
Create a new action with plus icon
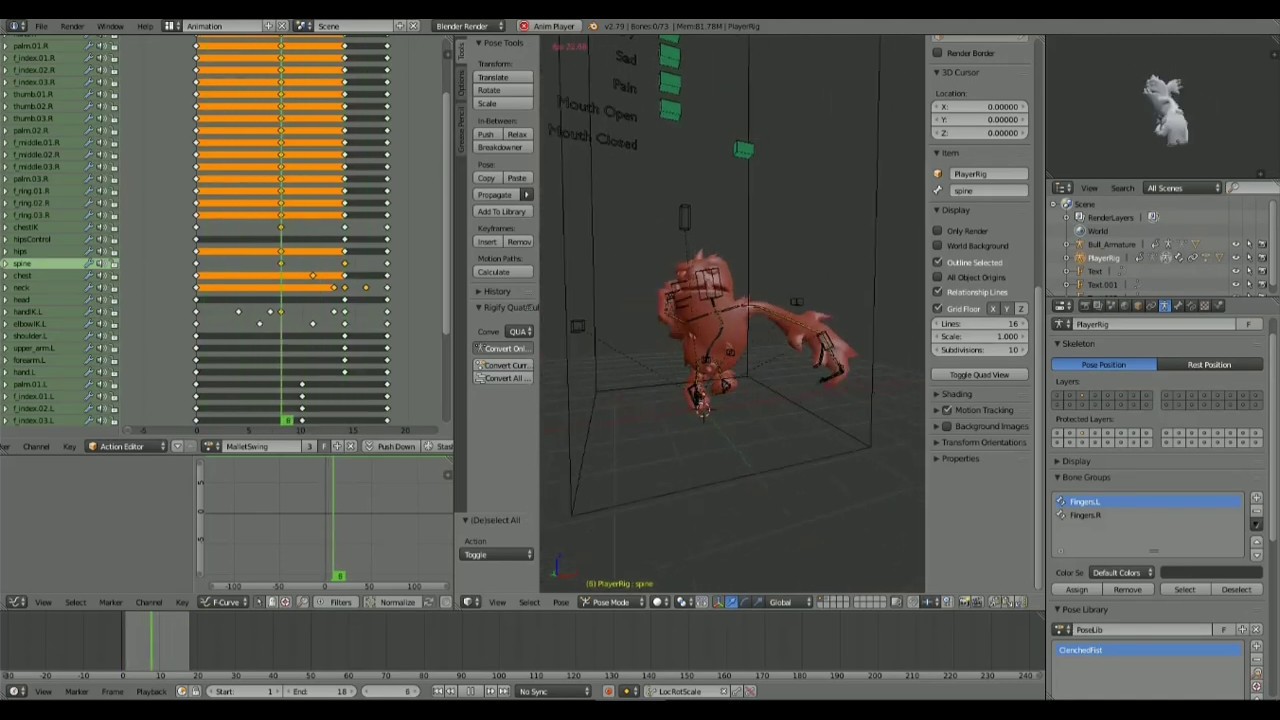[x=337, y=446]
